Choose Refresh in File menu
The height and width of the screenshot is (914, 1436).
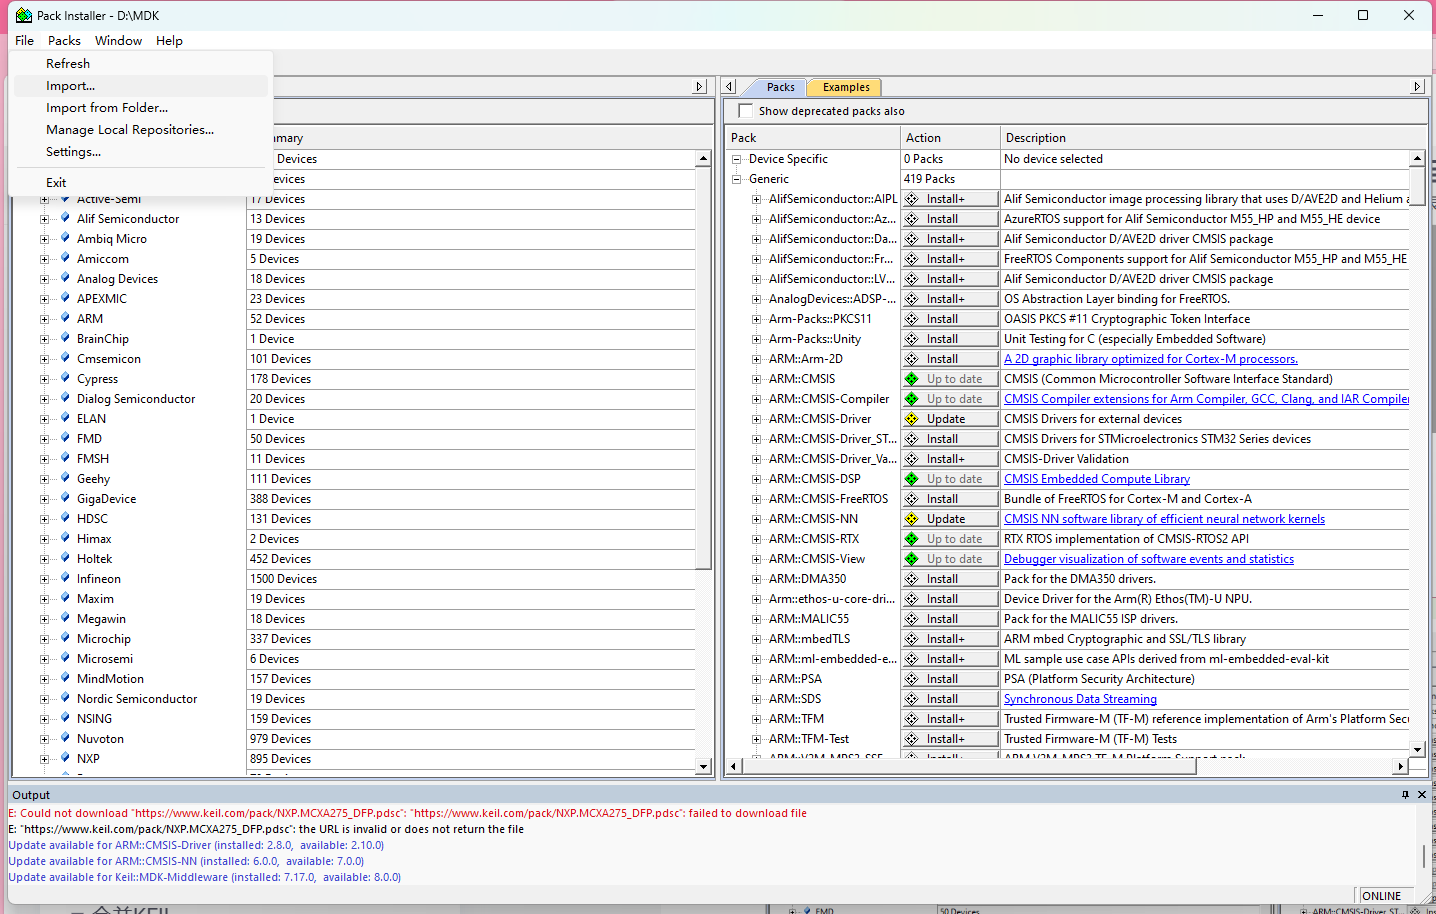coord(141,64)
